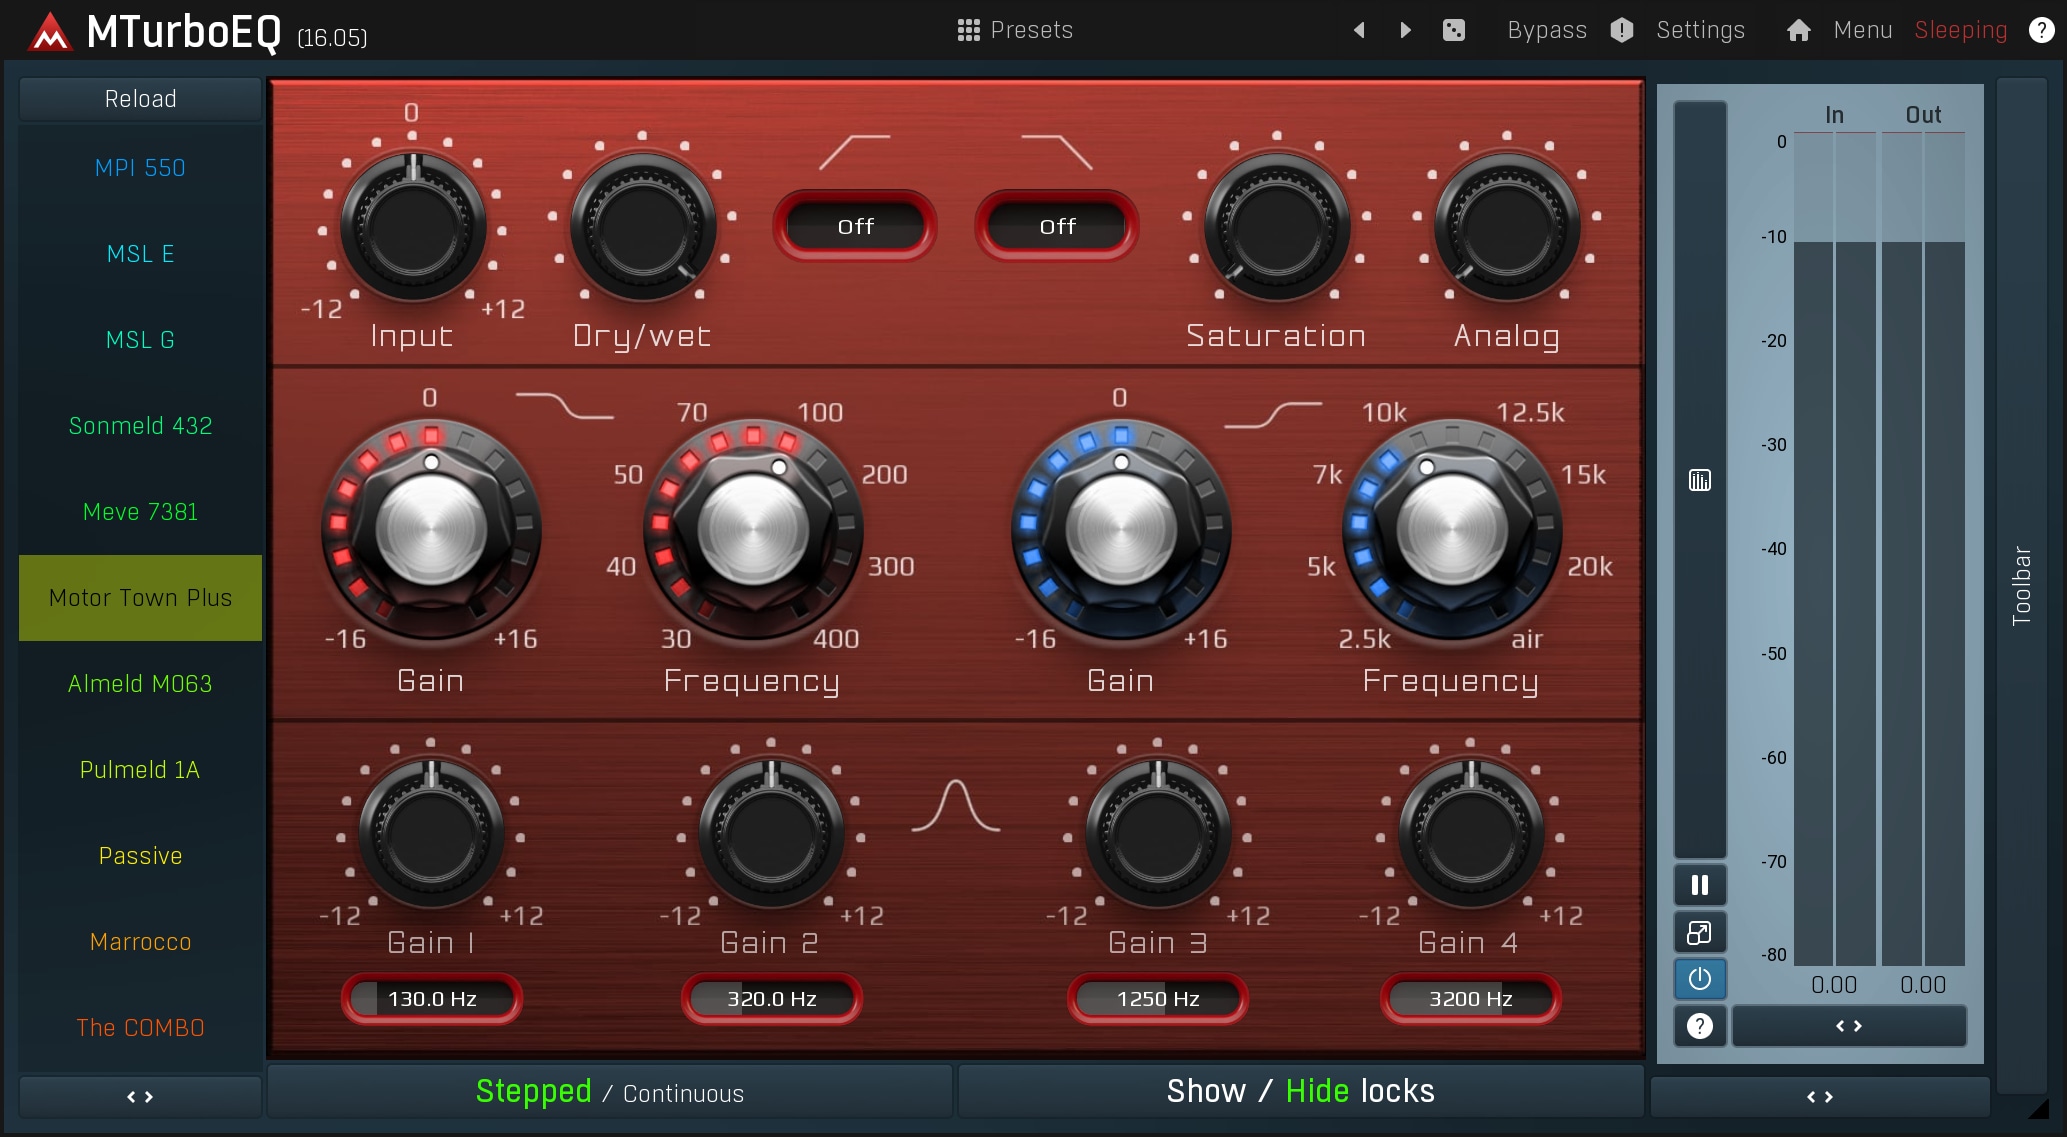Open the Settings menu
The height and width of the screenshot is (1137, 2067).
pyautogui.click(x=1700, y=30)
